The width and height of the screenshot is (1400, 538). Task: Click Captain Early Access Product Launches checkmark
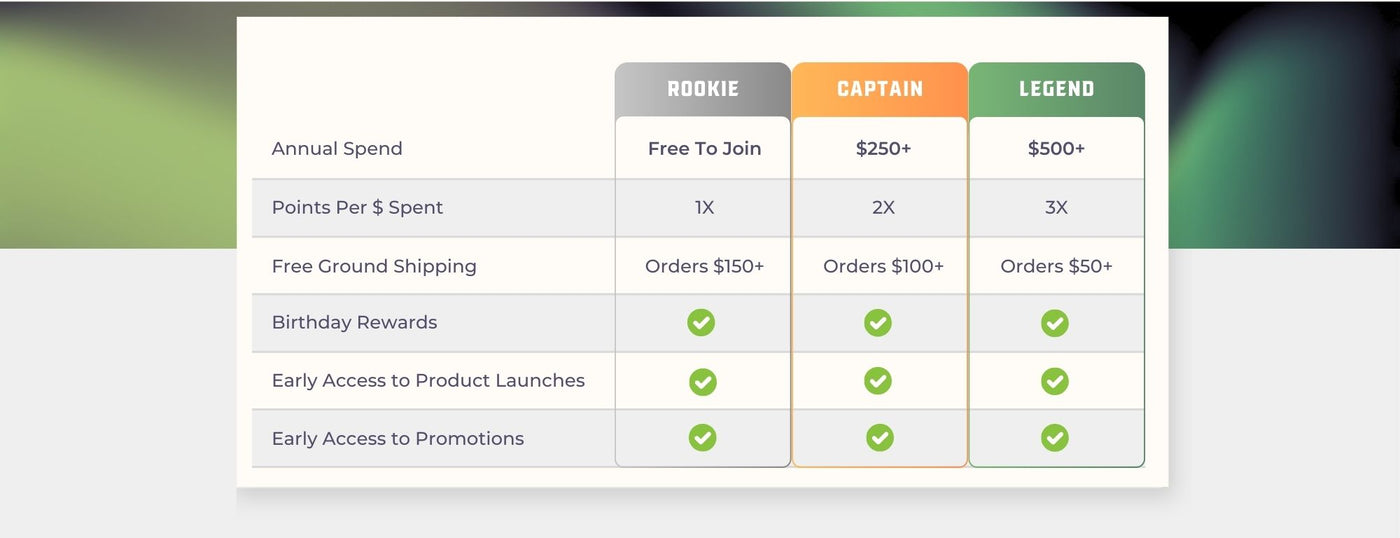pyautogui.click(x=878, y=381)
